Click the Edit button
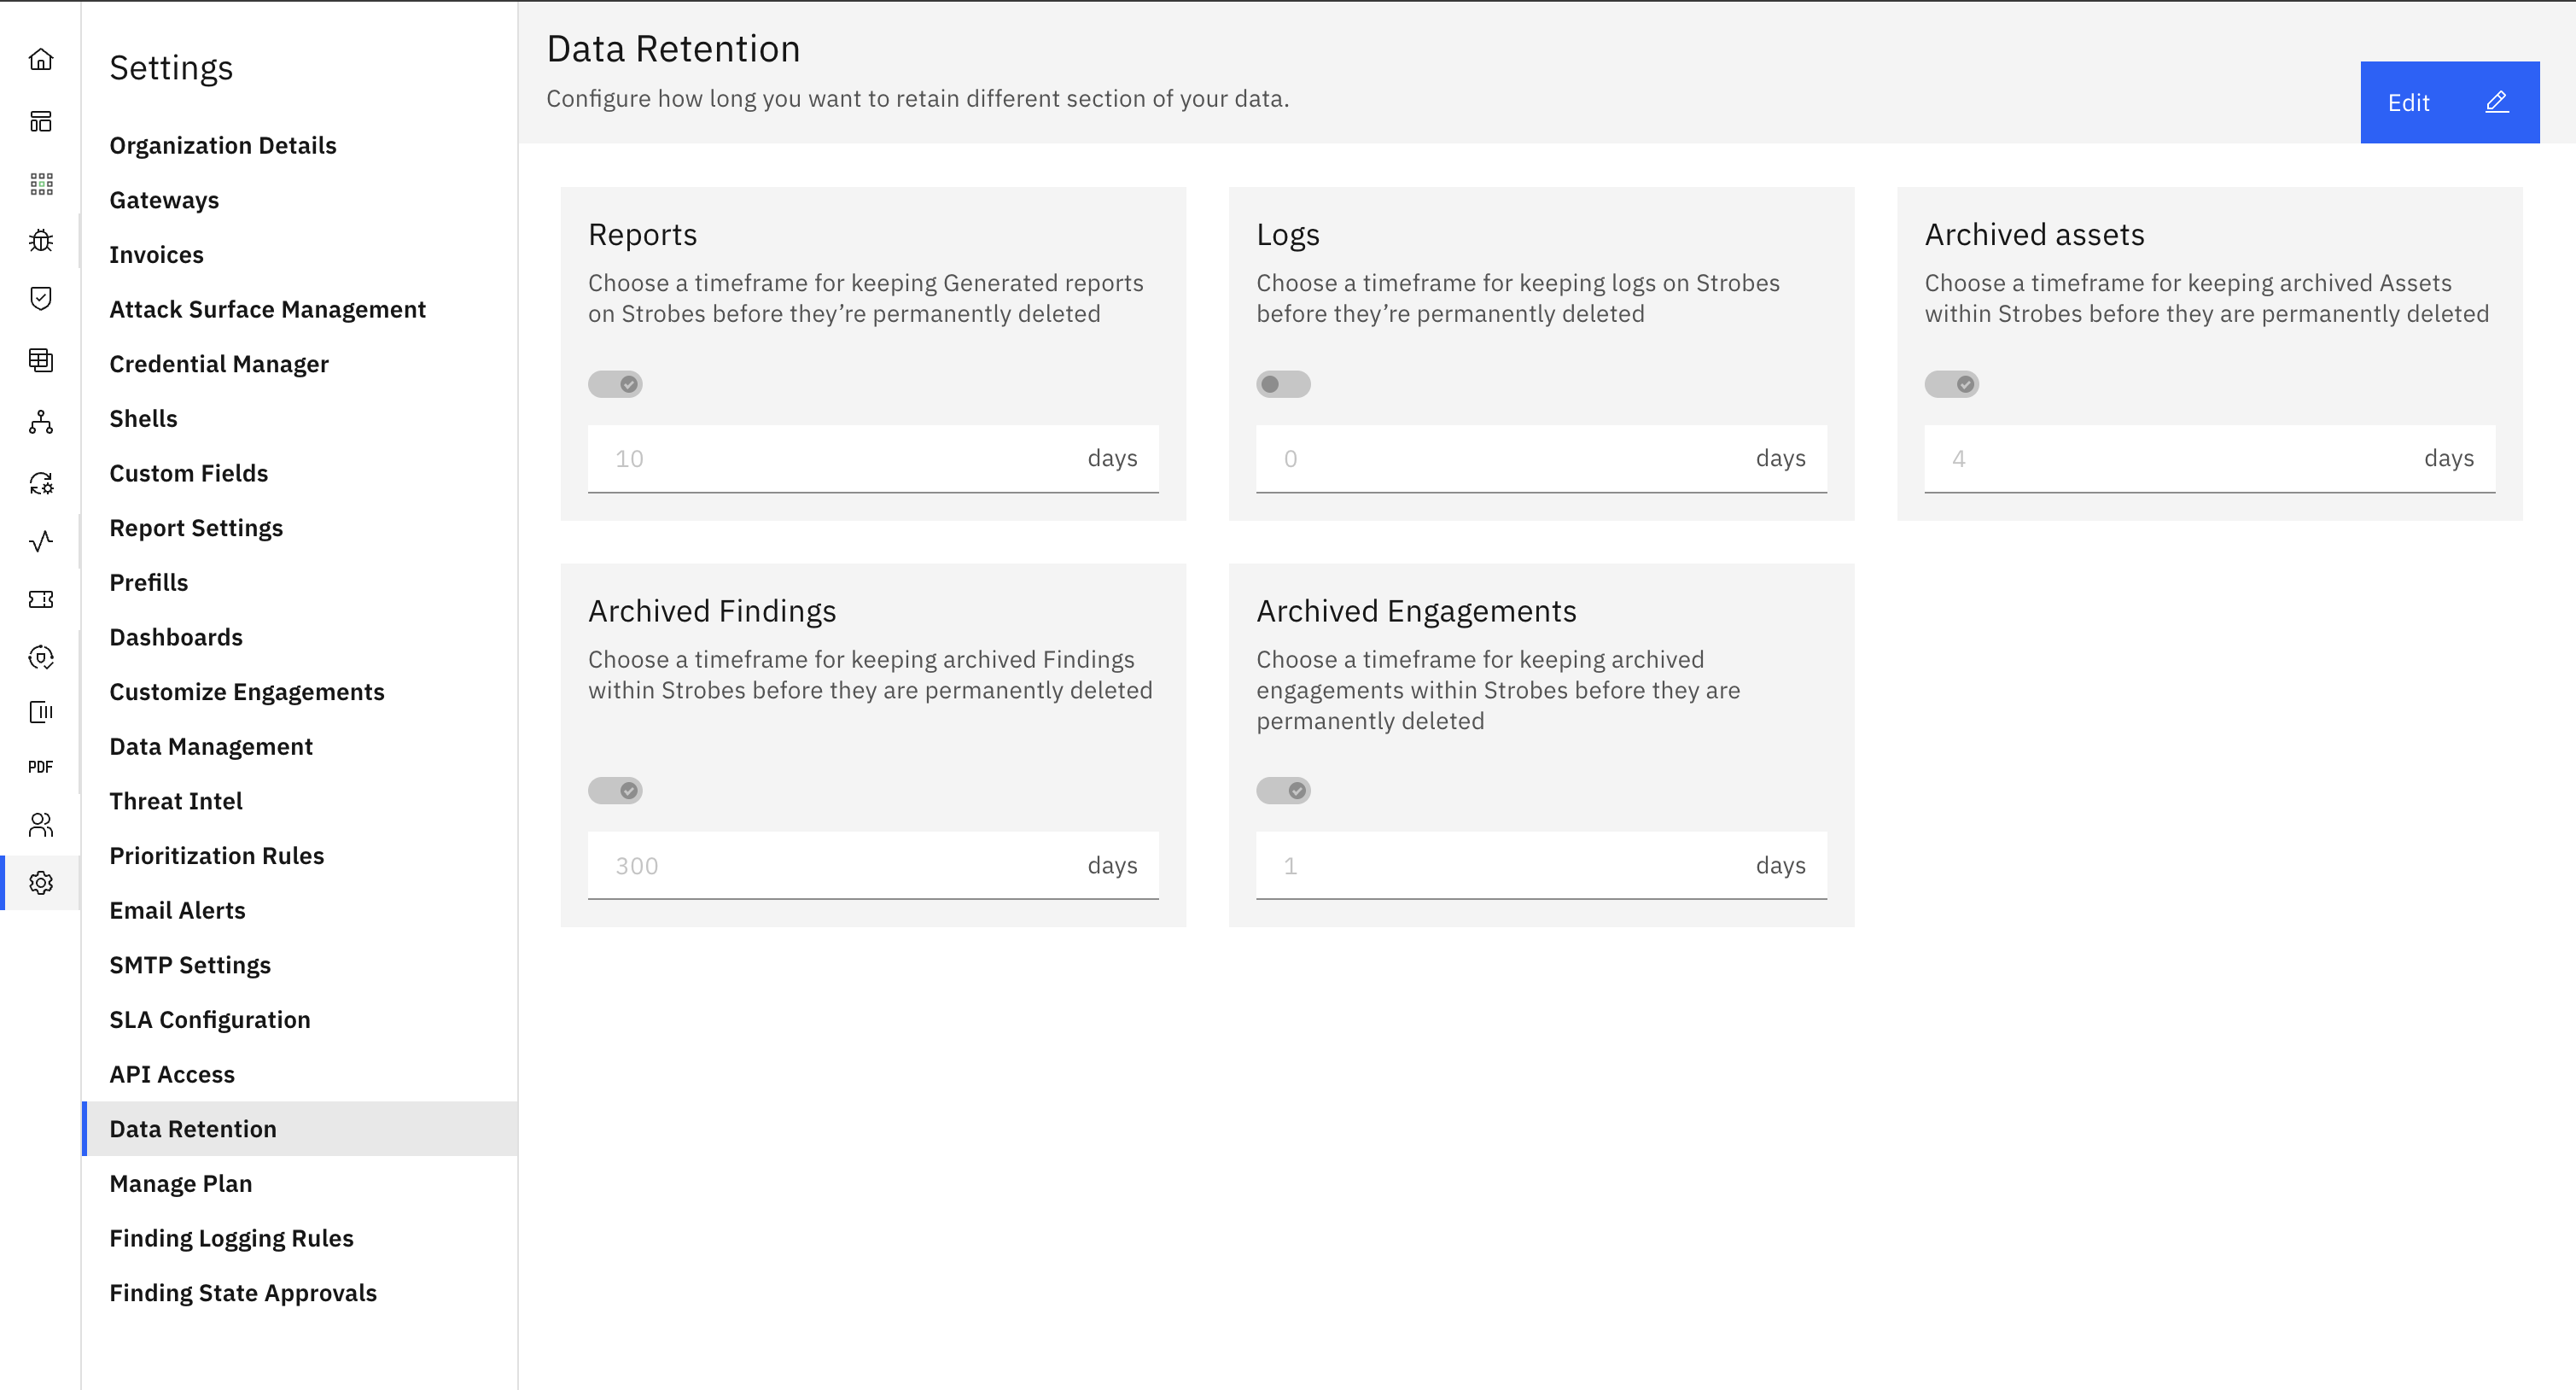 click(x=2449, y=102)
